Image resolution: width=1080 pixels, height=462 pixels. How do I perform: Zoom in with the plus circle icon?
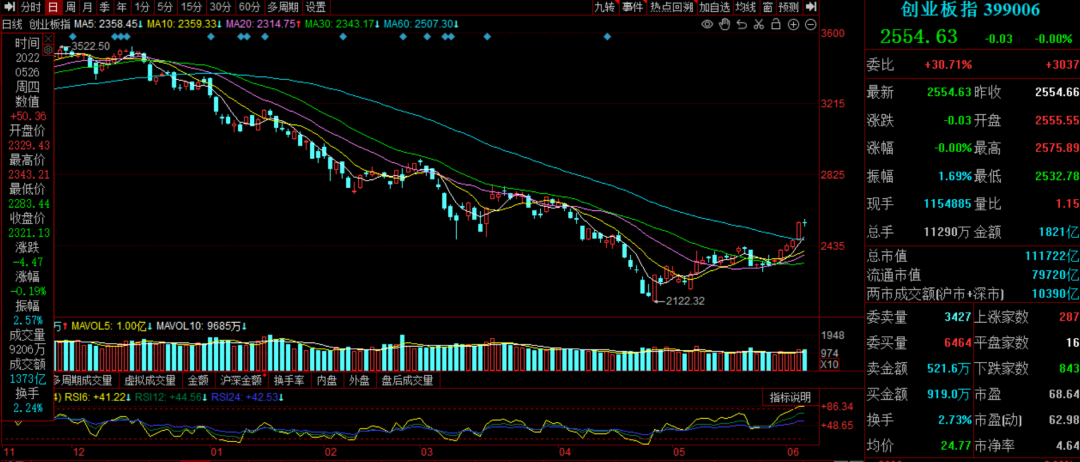coord(793,25)
